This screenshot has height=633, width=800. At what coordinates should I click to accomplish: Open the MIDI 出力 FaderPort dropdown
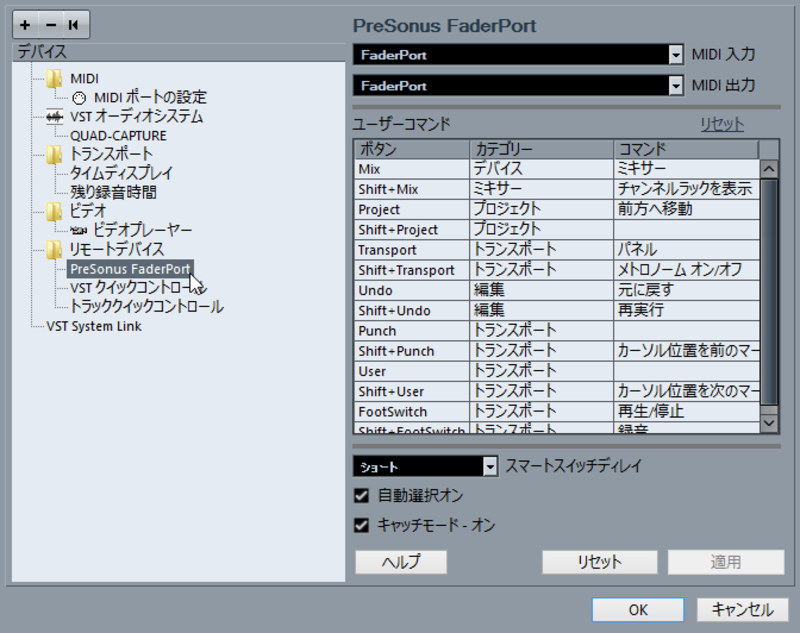518,86
